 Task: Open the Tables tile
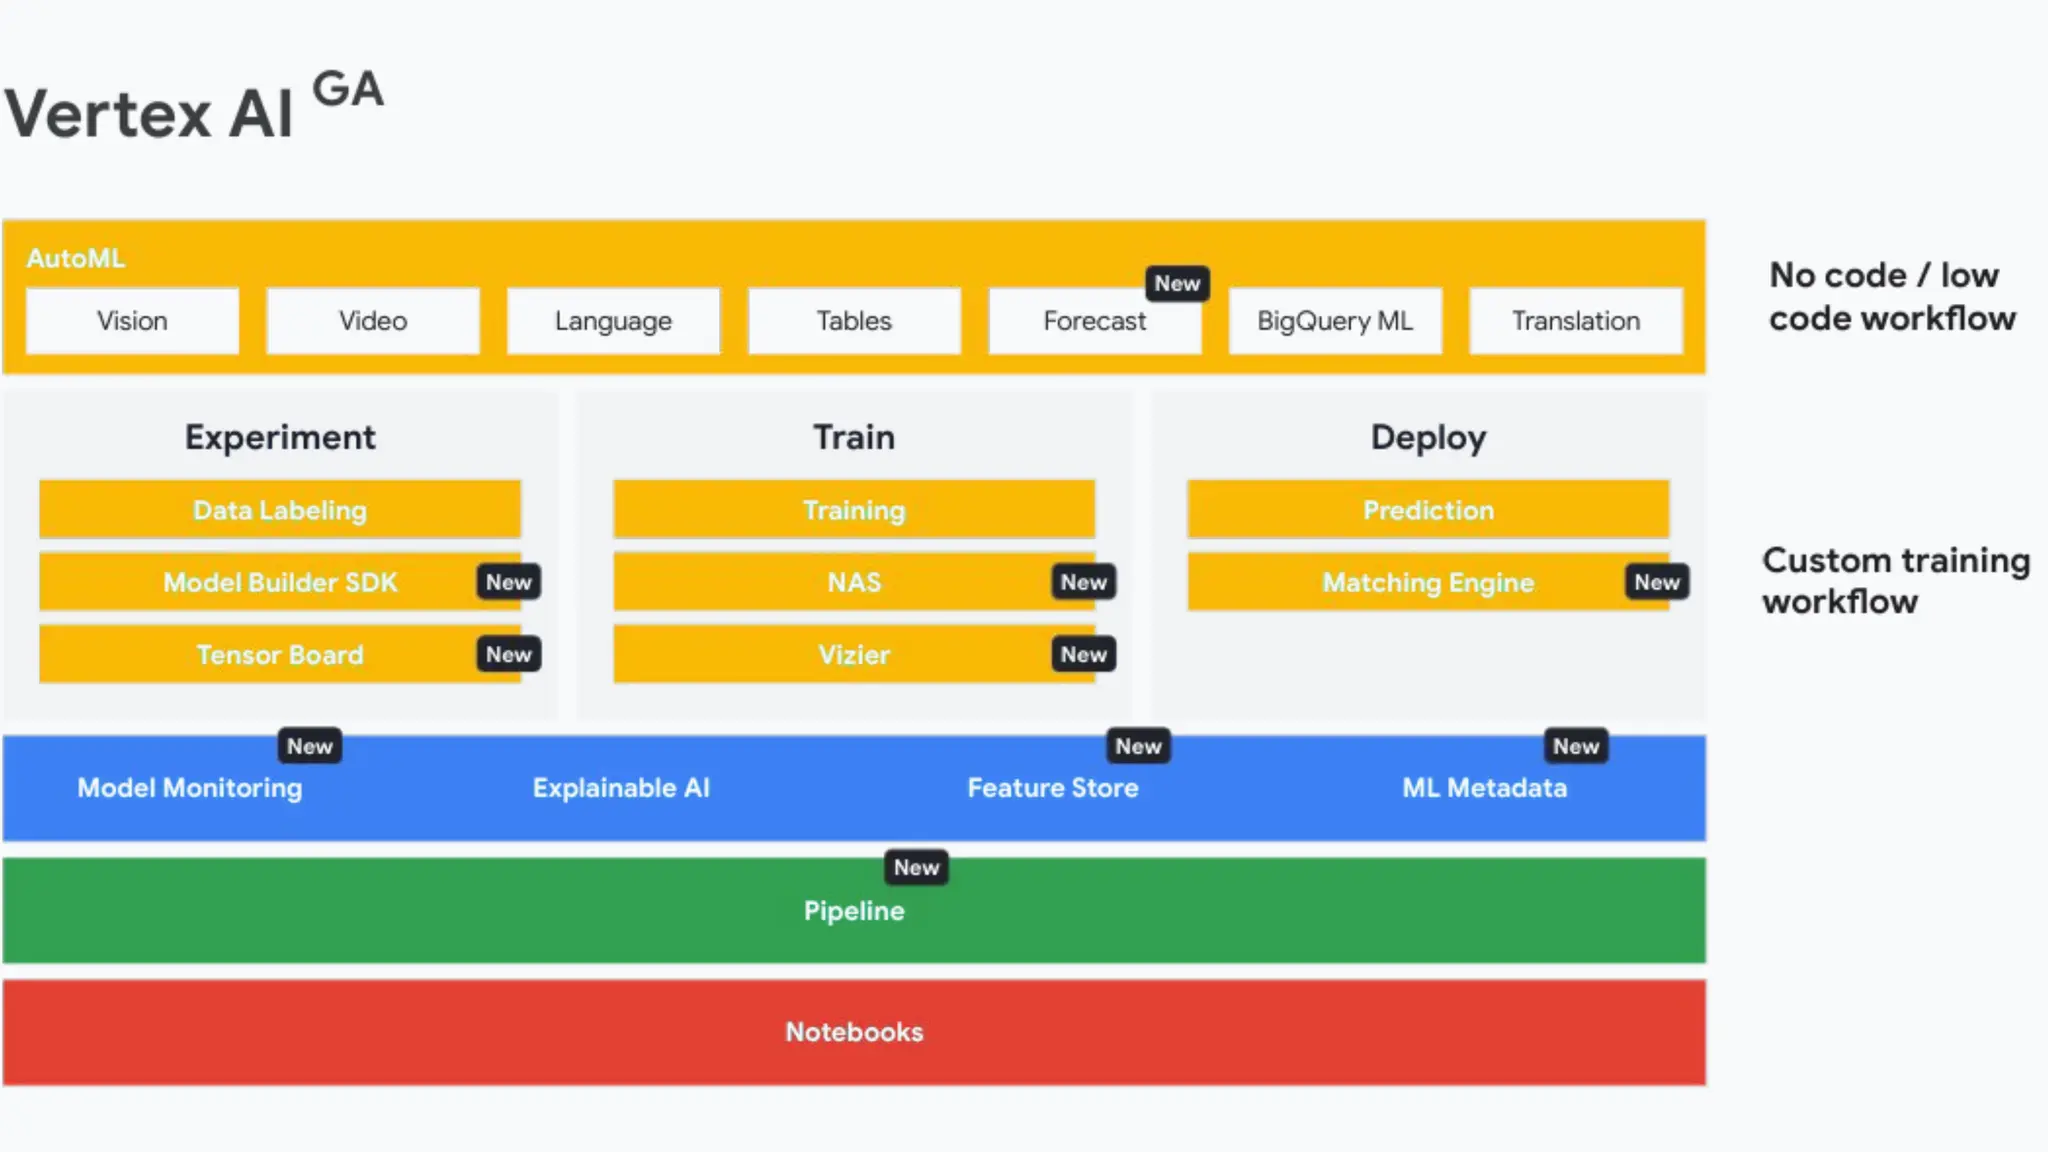tap(854, 321)
